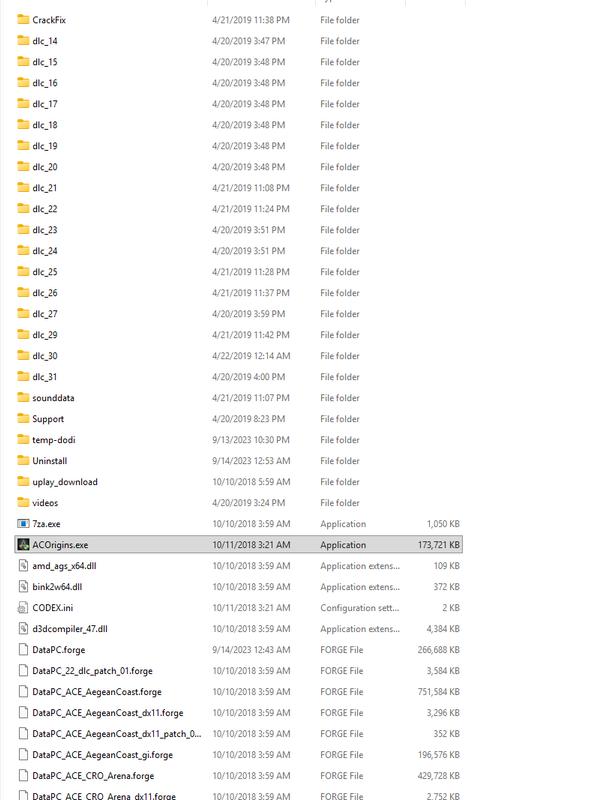Select the dlc_18 folder name

pos(45,125)
